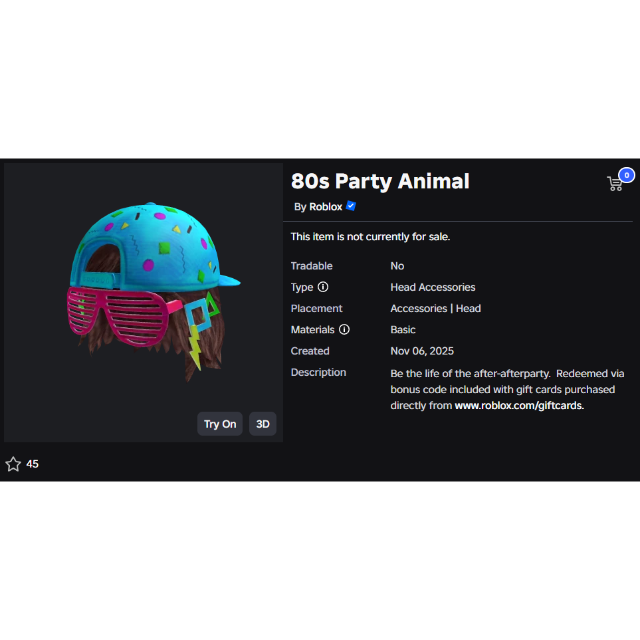Screen dimensions: 640x640
Task: Click the 45 favorites count
Action: [32, 464]
